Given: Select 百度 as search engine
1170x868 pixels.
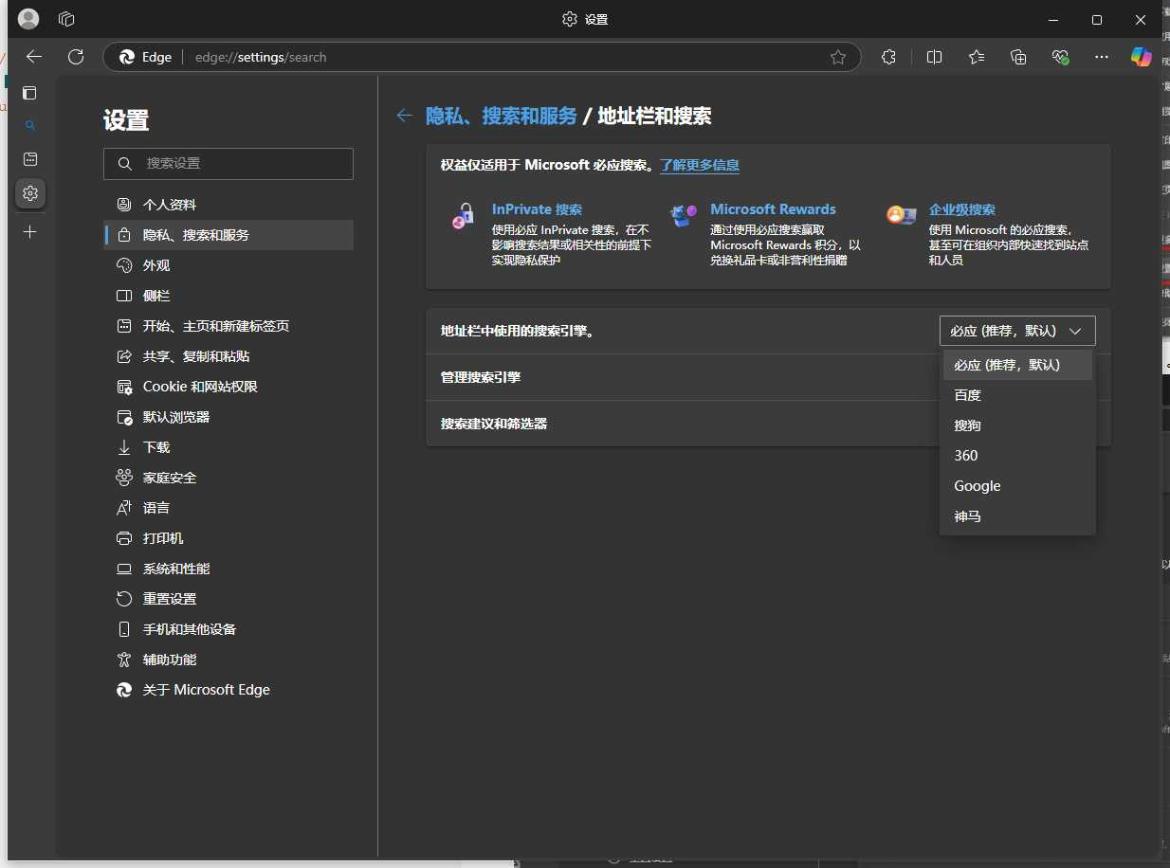Looking at the screenshot, I should click(x=1017, y=396).
